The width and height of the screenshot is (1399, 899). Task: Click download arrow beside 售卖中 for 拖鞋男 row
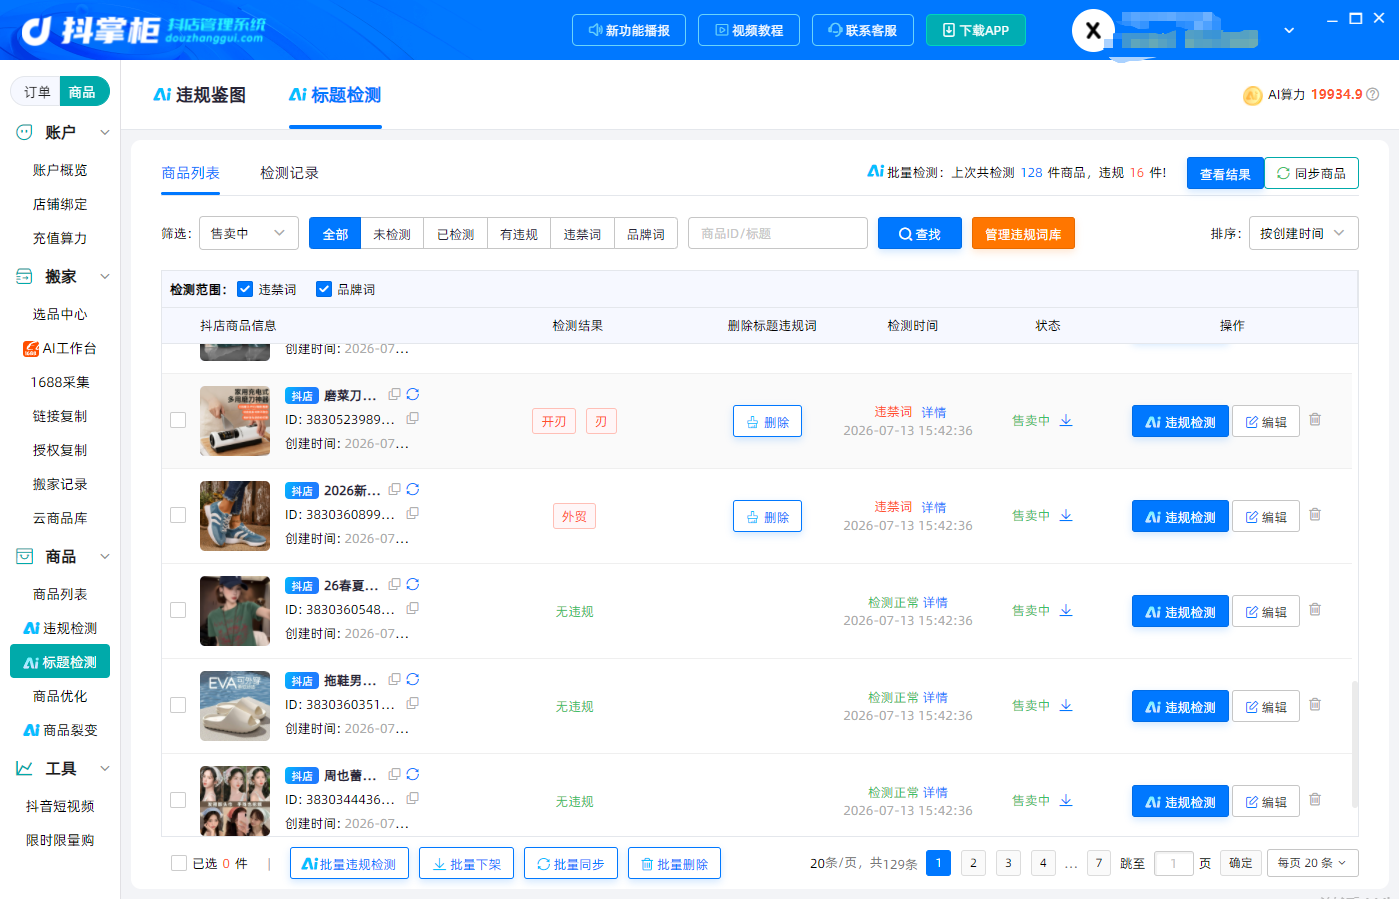click(1066, 705)
